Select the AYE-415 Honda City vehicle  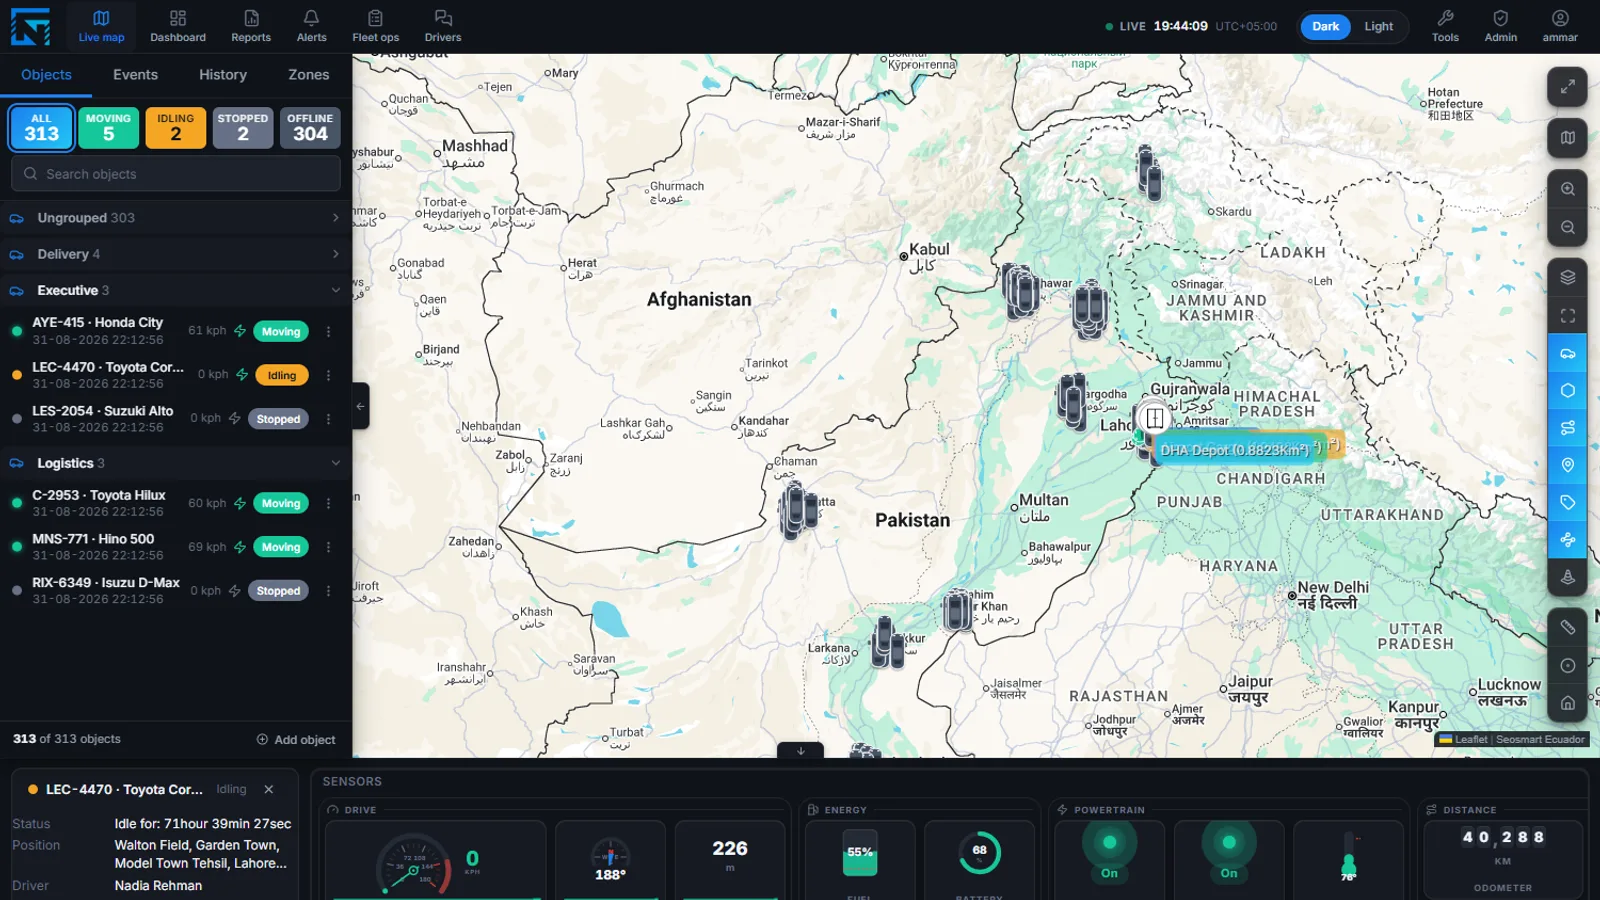tap(176, 331)
